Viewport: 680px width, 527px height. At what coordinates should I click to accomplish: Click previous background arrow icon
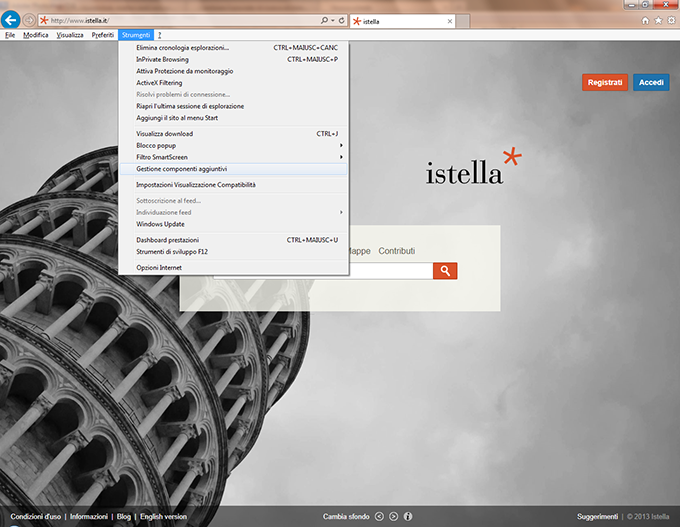tap(379, 516)
